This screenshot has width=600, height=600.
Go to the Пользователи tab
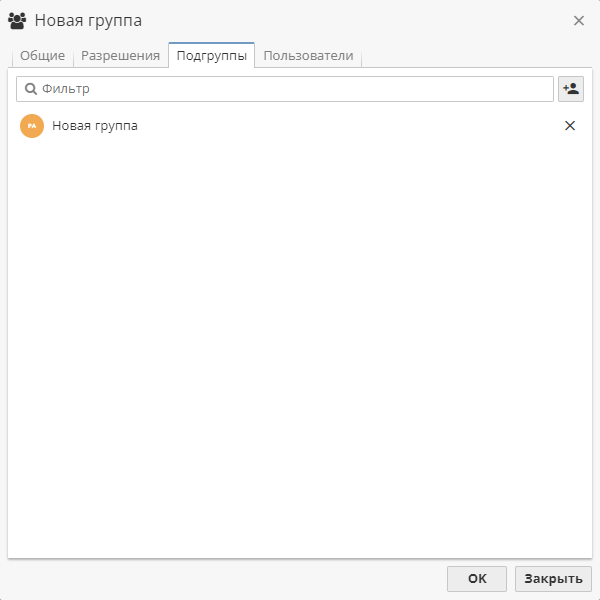[x=308, y=56]
